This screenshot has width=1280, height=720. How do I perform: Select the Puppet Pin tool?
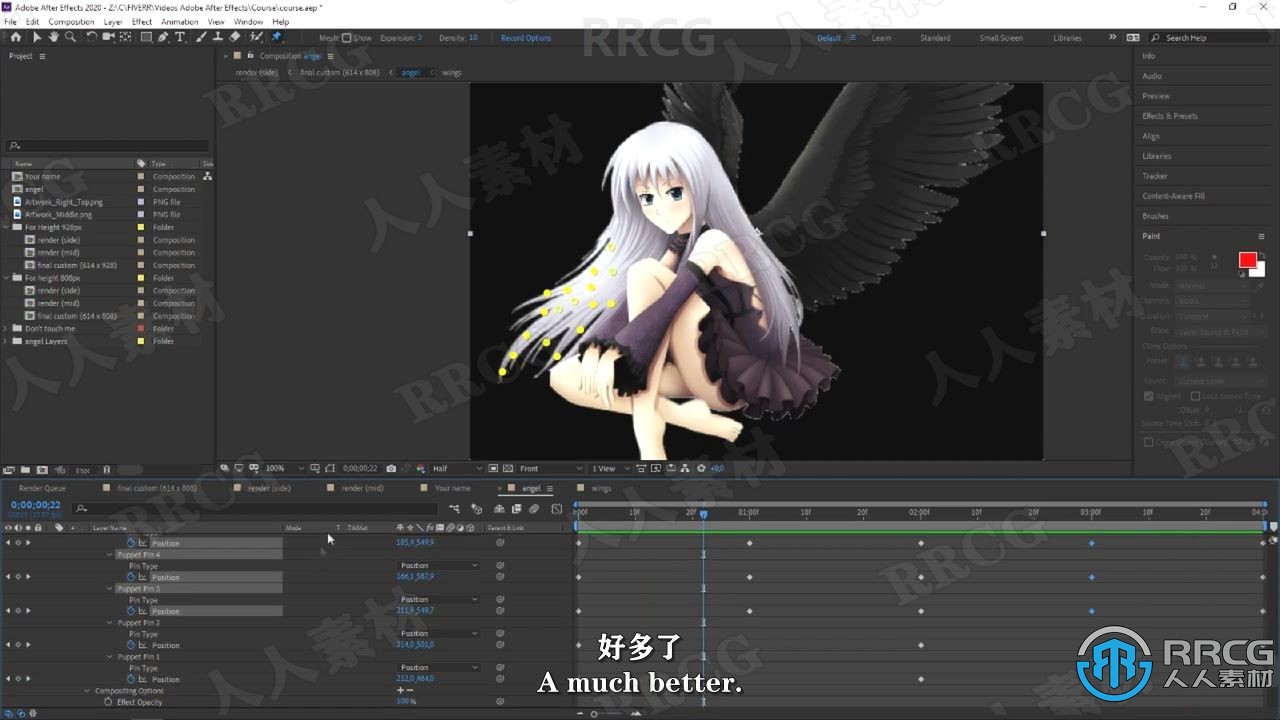[x=276, y=37]
